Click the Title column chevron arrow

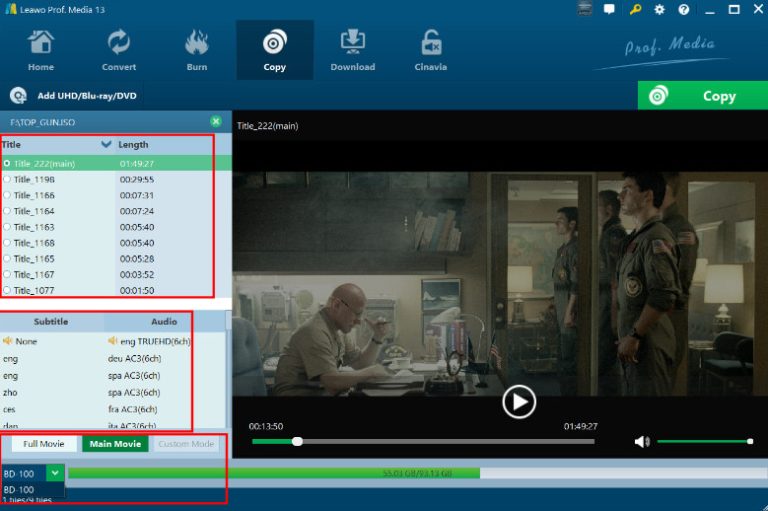(106, 145)
